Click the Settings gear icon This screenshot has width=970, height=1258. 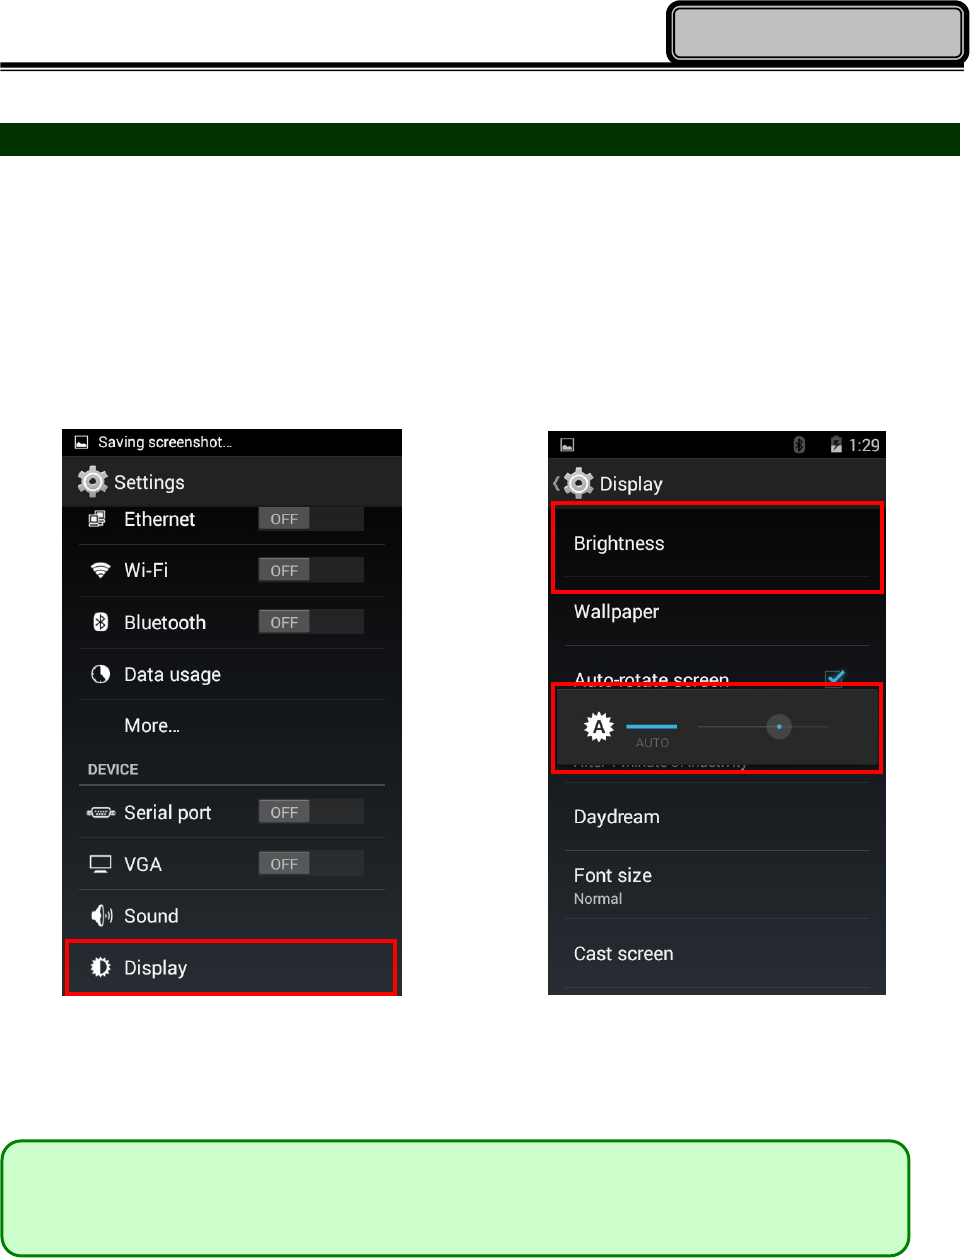[x=93, y=482]
